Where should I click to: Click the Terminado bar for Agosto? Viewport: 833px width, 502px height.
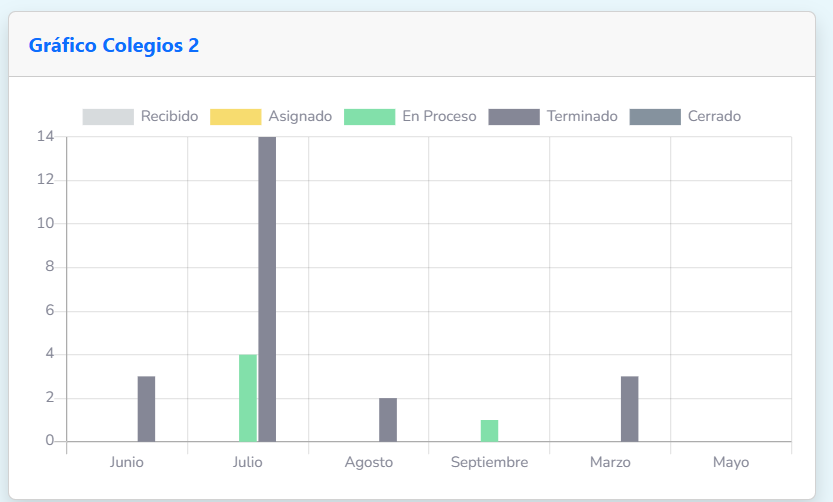tap(388, 420)
